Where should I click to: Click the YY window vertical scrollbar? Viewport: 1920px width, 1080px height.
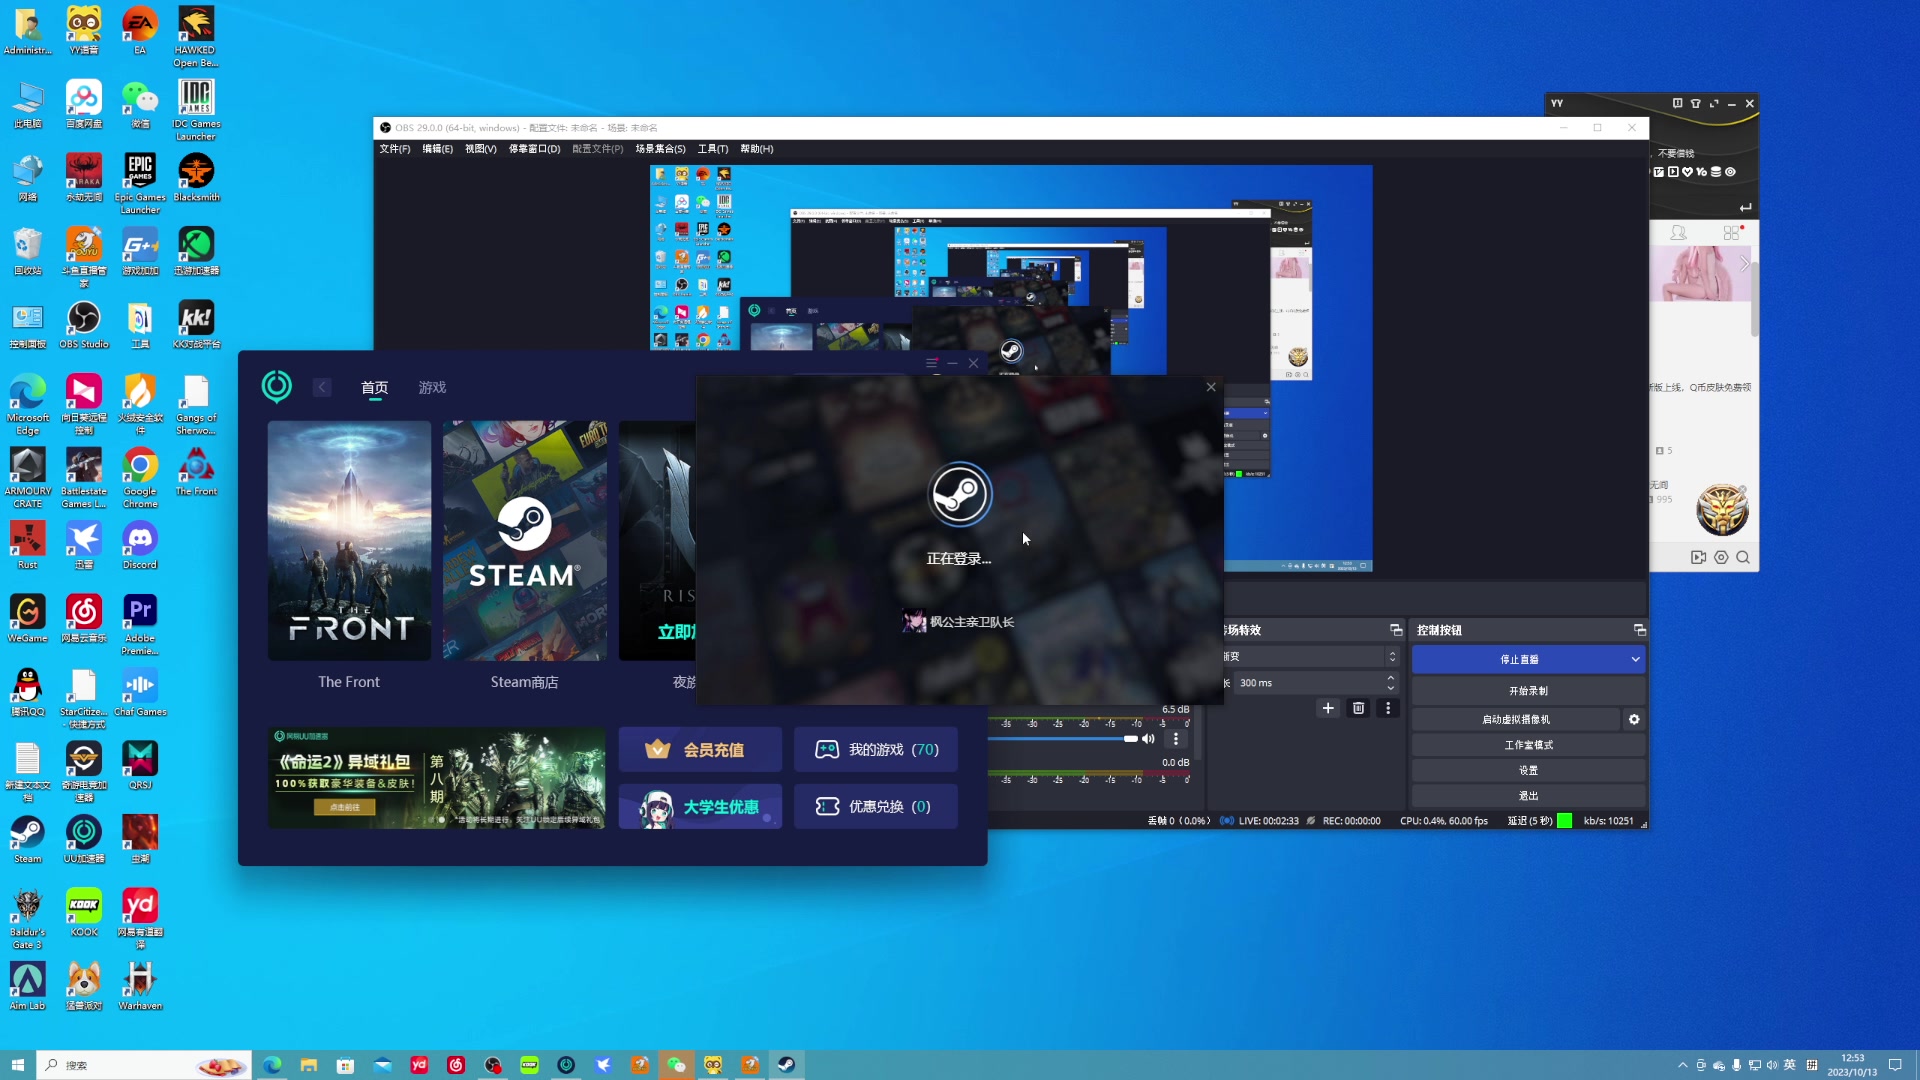pos(1754,298)
